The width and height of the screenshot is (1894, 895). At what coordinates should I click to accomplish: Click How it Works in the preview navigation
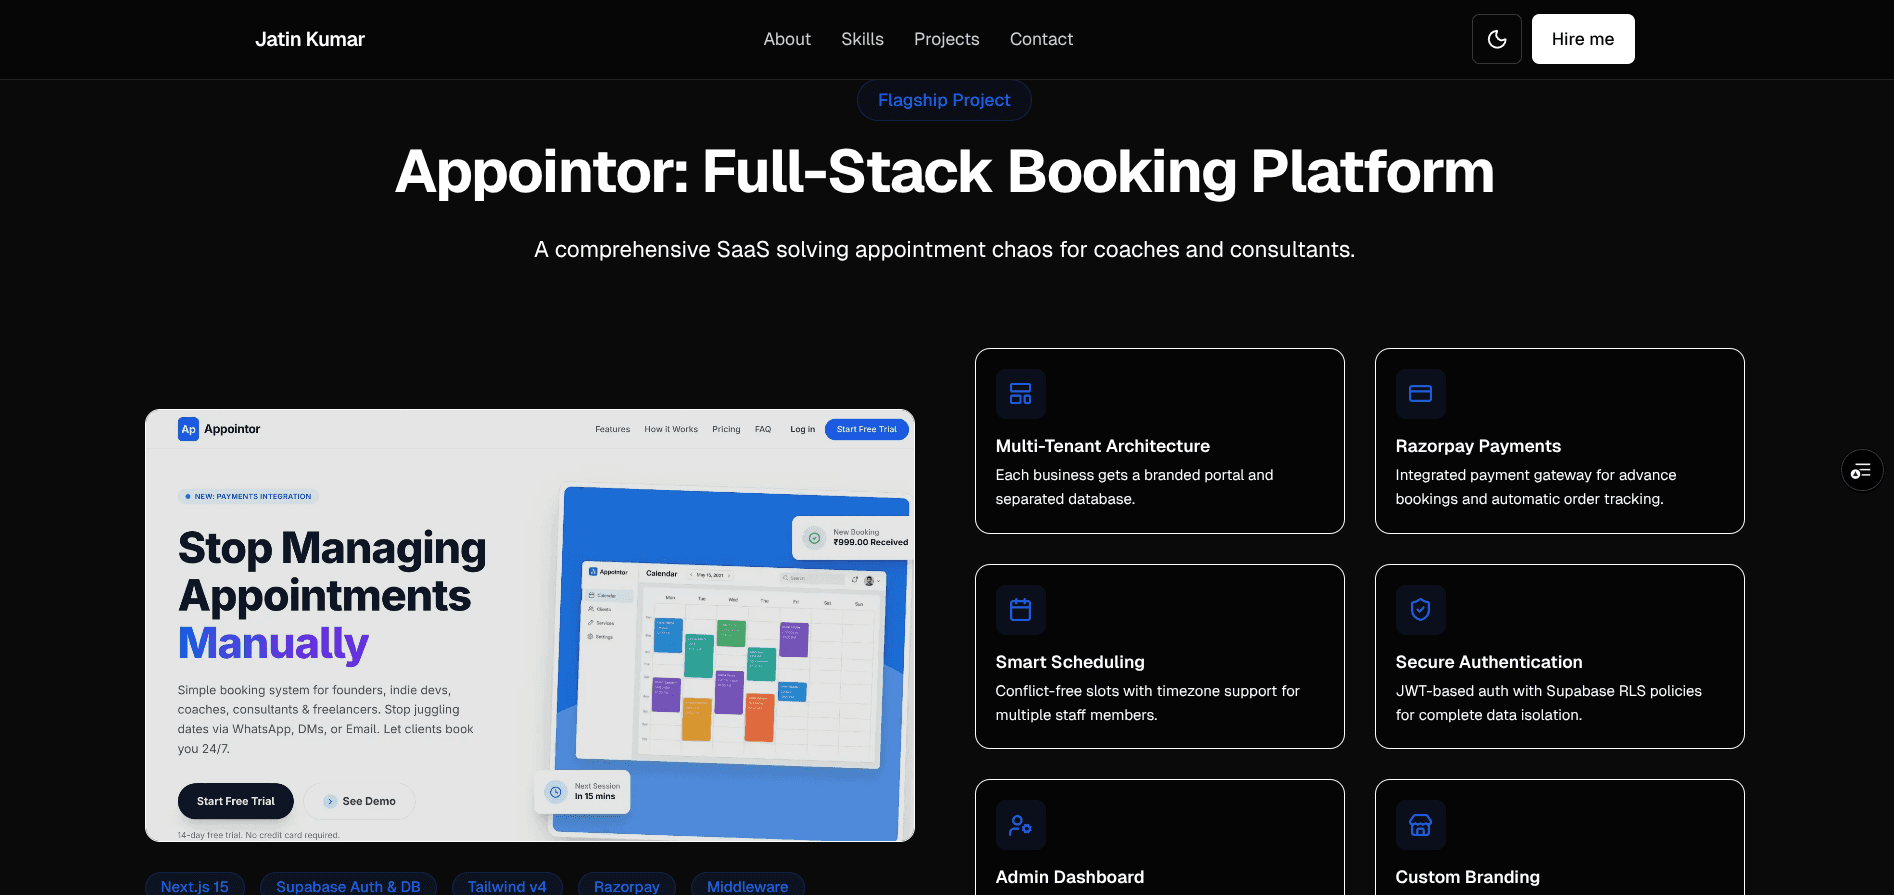click(x=671, y=429)
